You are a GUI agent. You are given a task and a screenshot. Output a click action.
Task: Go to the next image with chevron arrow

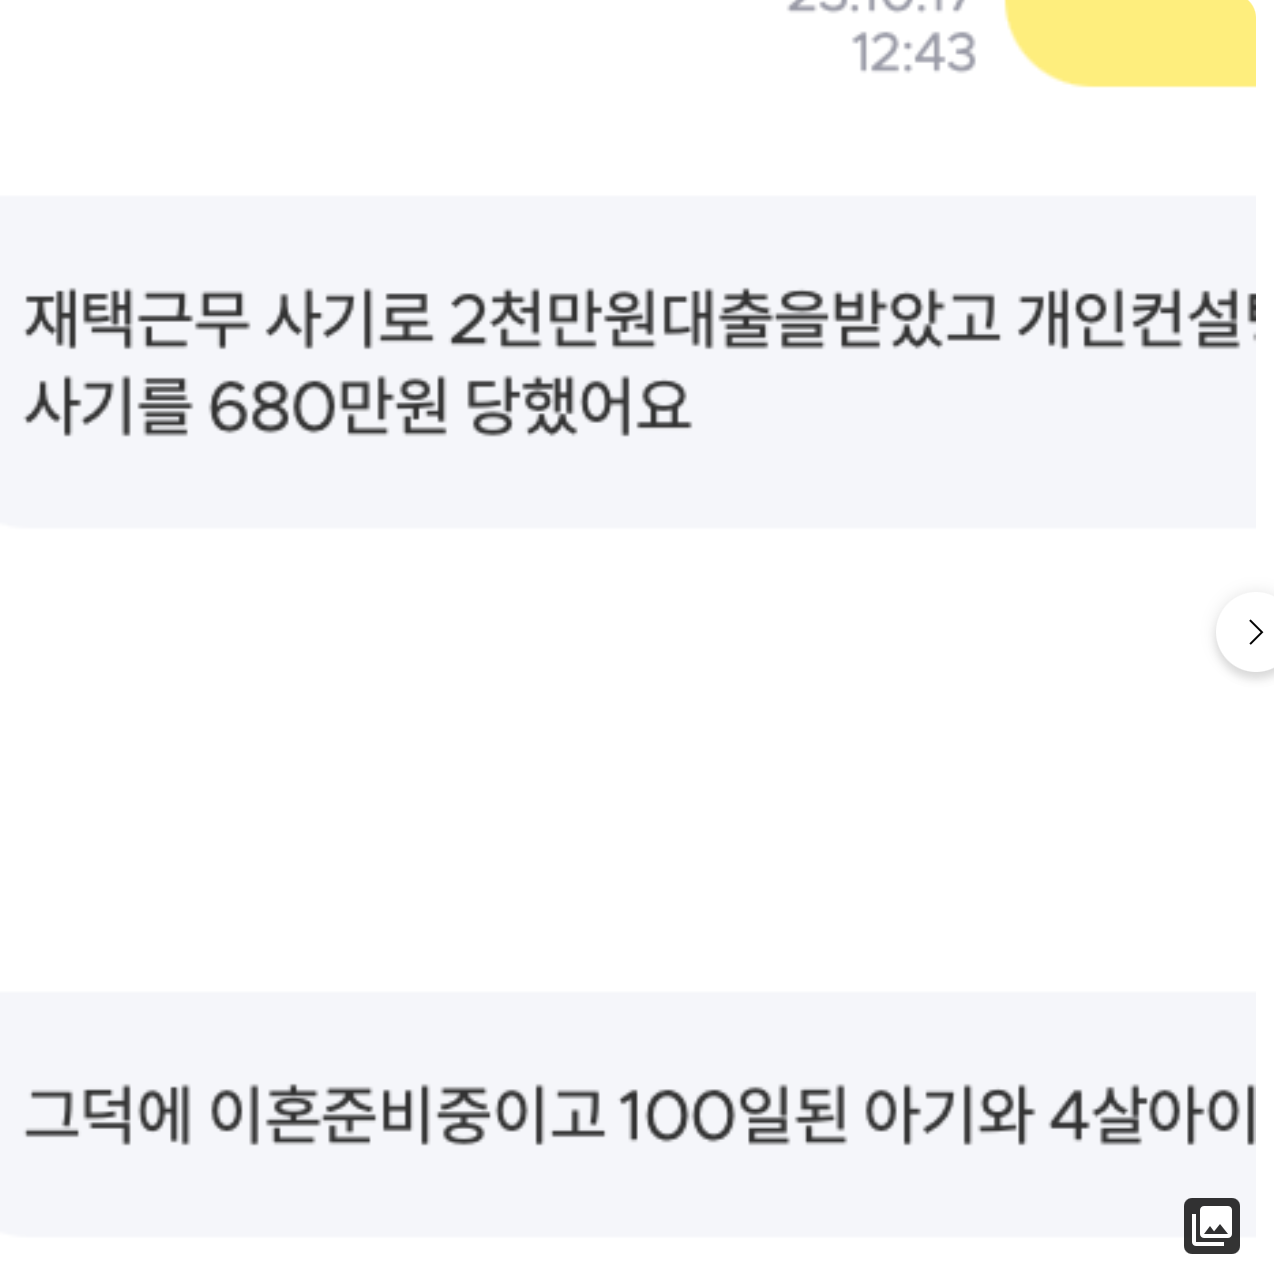(1247, 632)
